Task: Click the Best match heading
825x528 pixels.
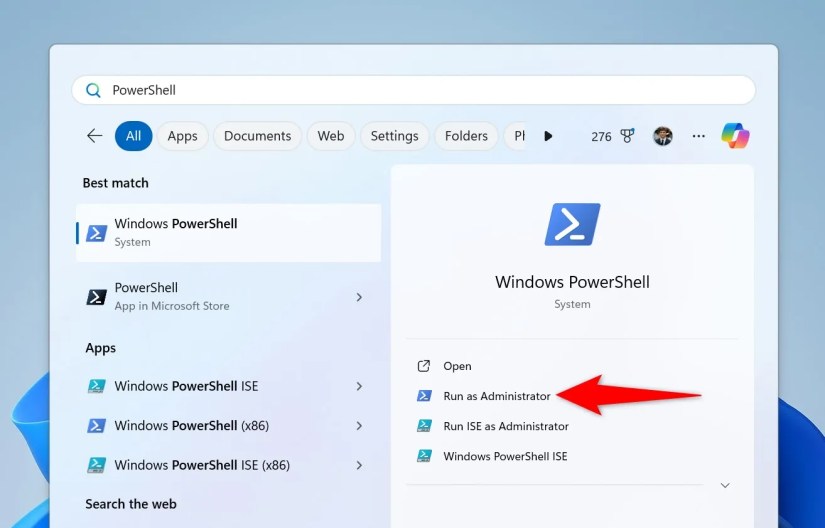Action: (116, 183)
